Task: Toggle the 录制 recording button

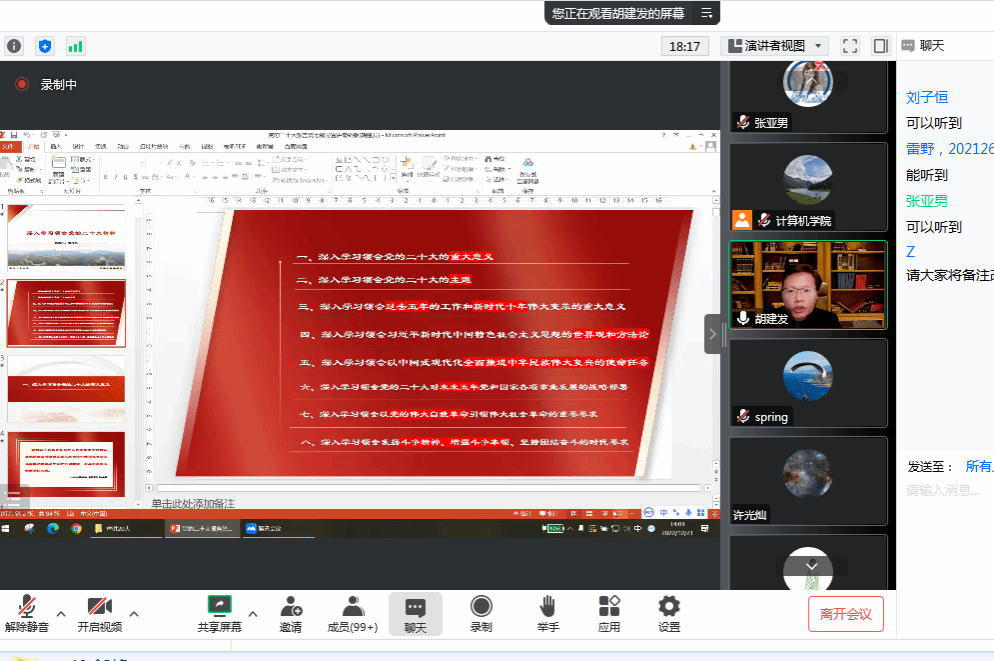Action: [x=481, y=613]
